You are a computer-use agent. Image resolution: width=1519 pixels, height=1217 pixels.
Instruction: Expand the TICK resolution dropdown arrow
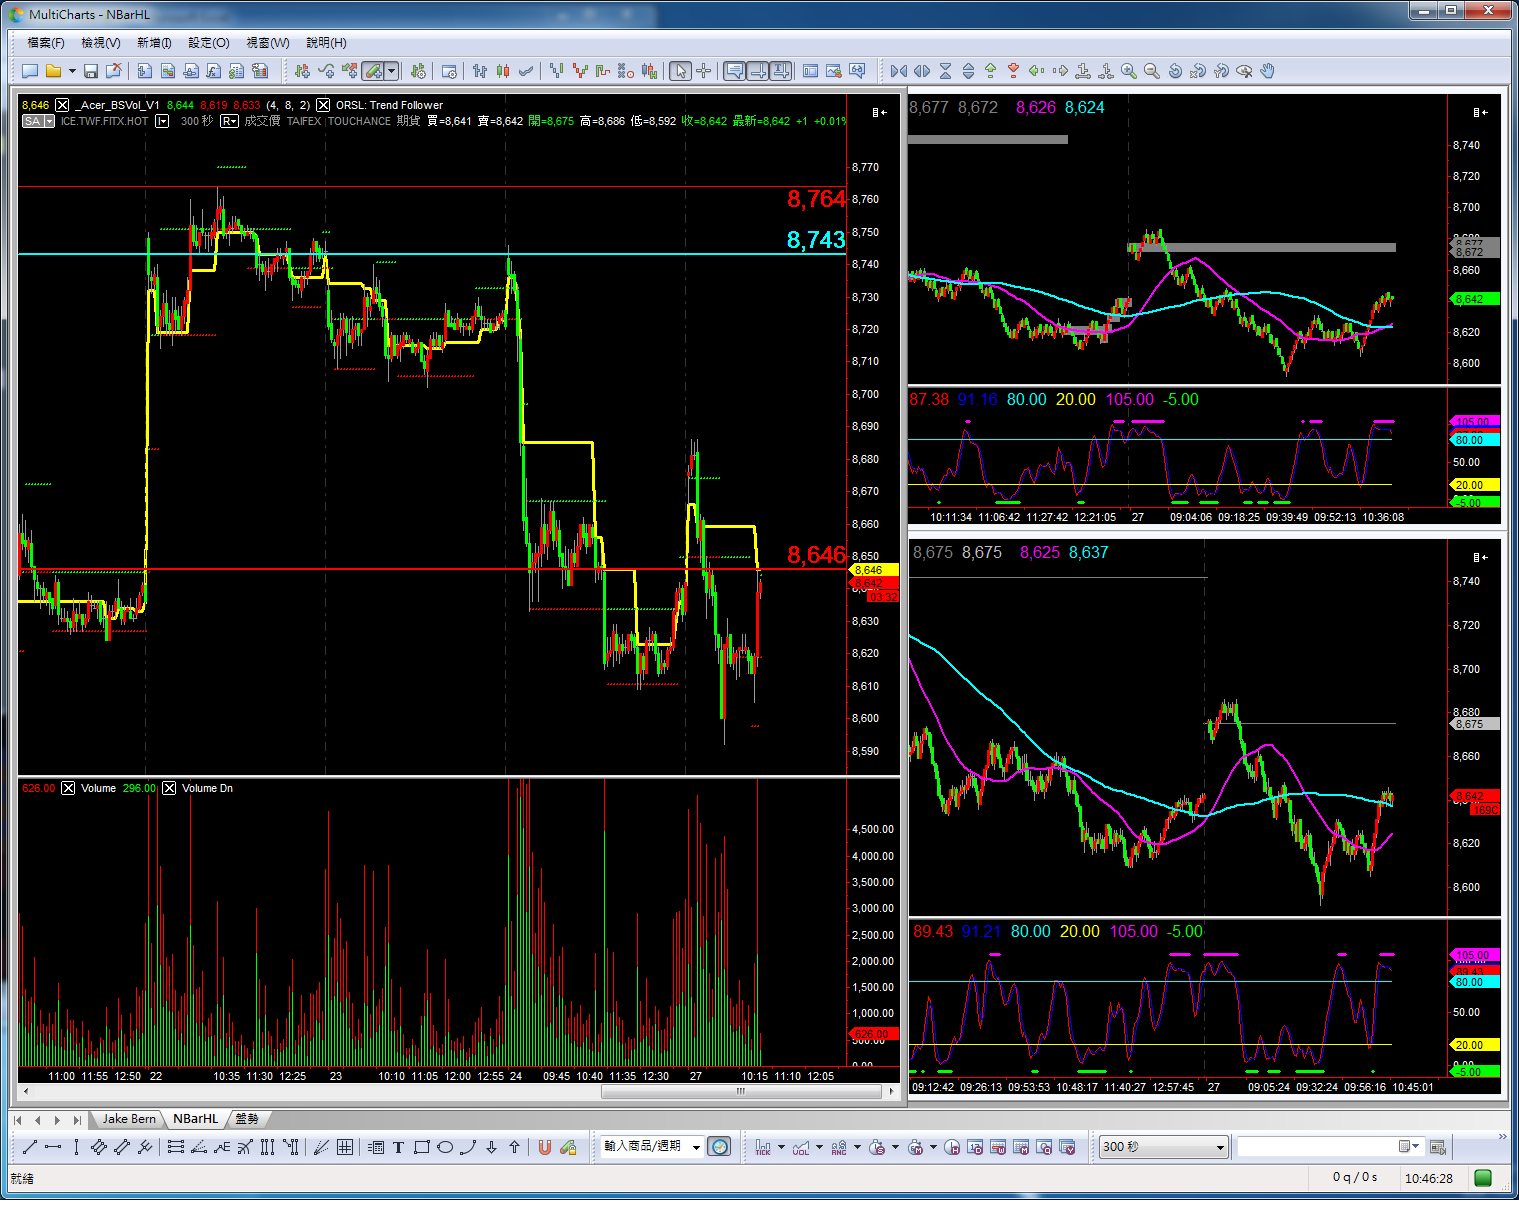[x=781, y=1147]
